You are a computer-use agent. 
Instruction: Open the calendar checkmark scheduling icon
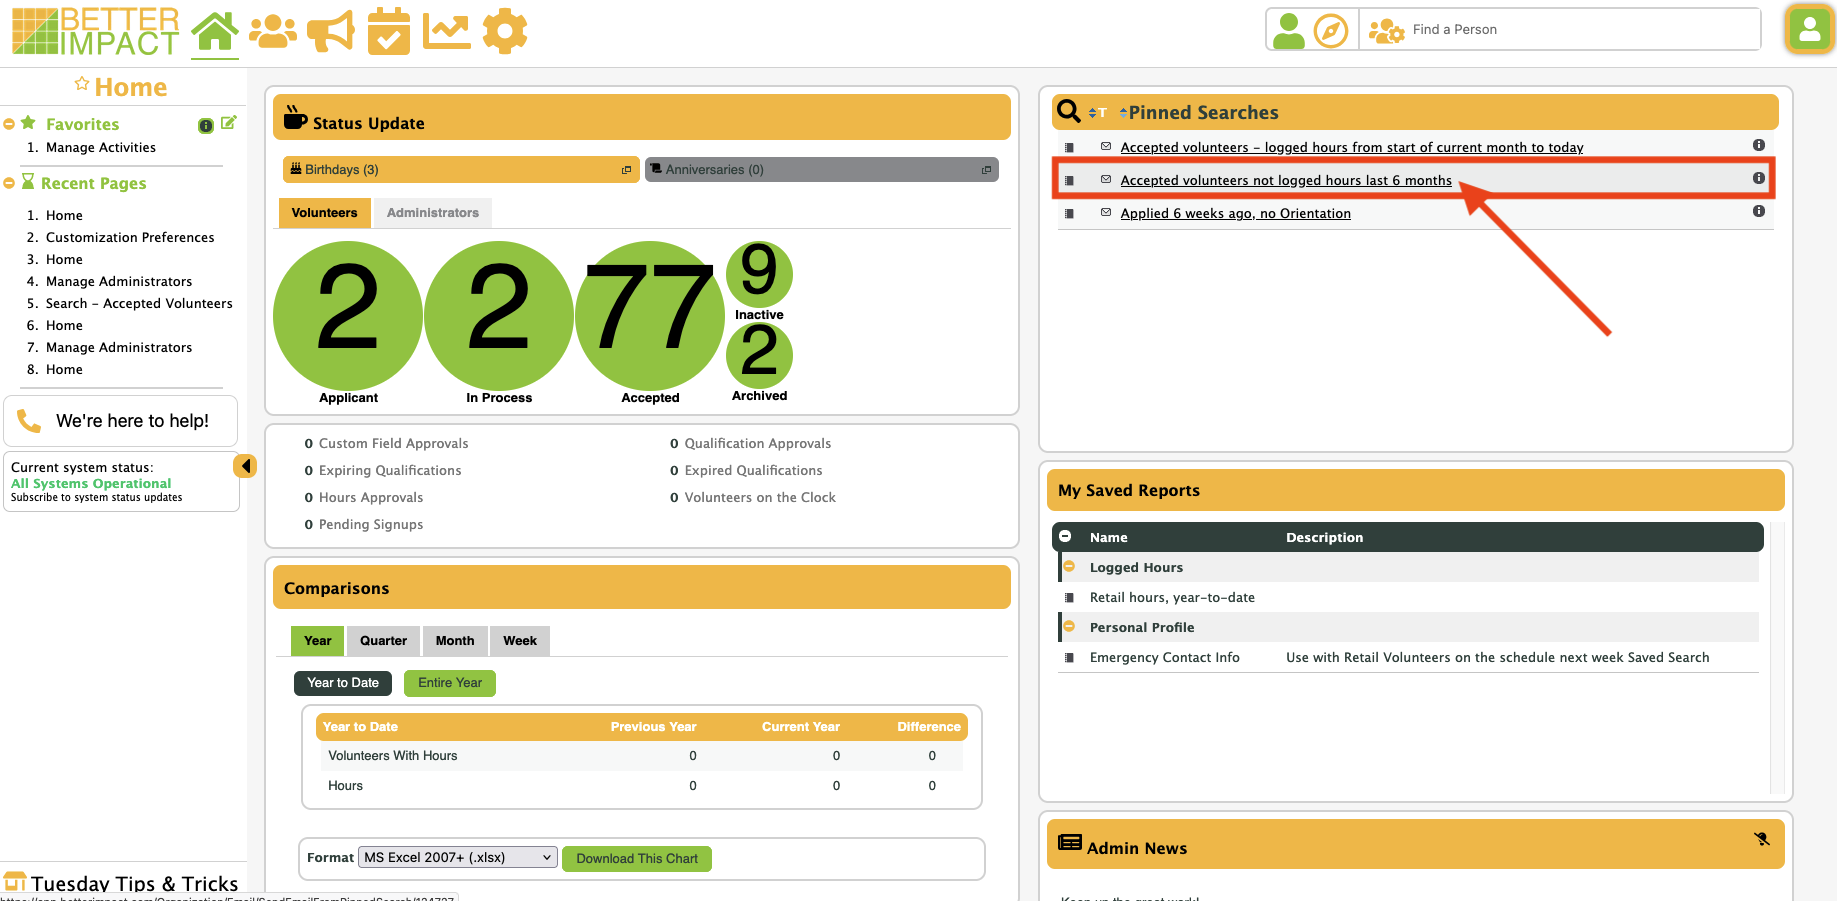point(388,32)
